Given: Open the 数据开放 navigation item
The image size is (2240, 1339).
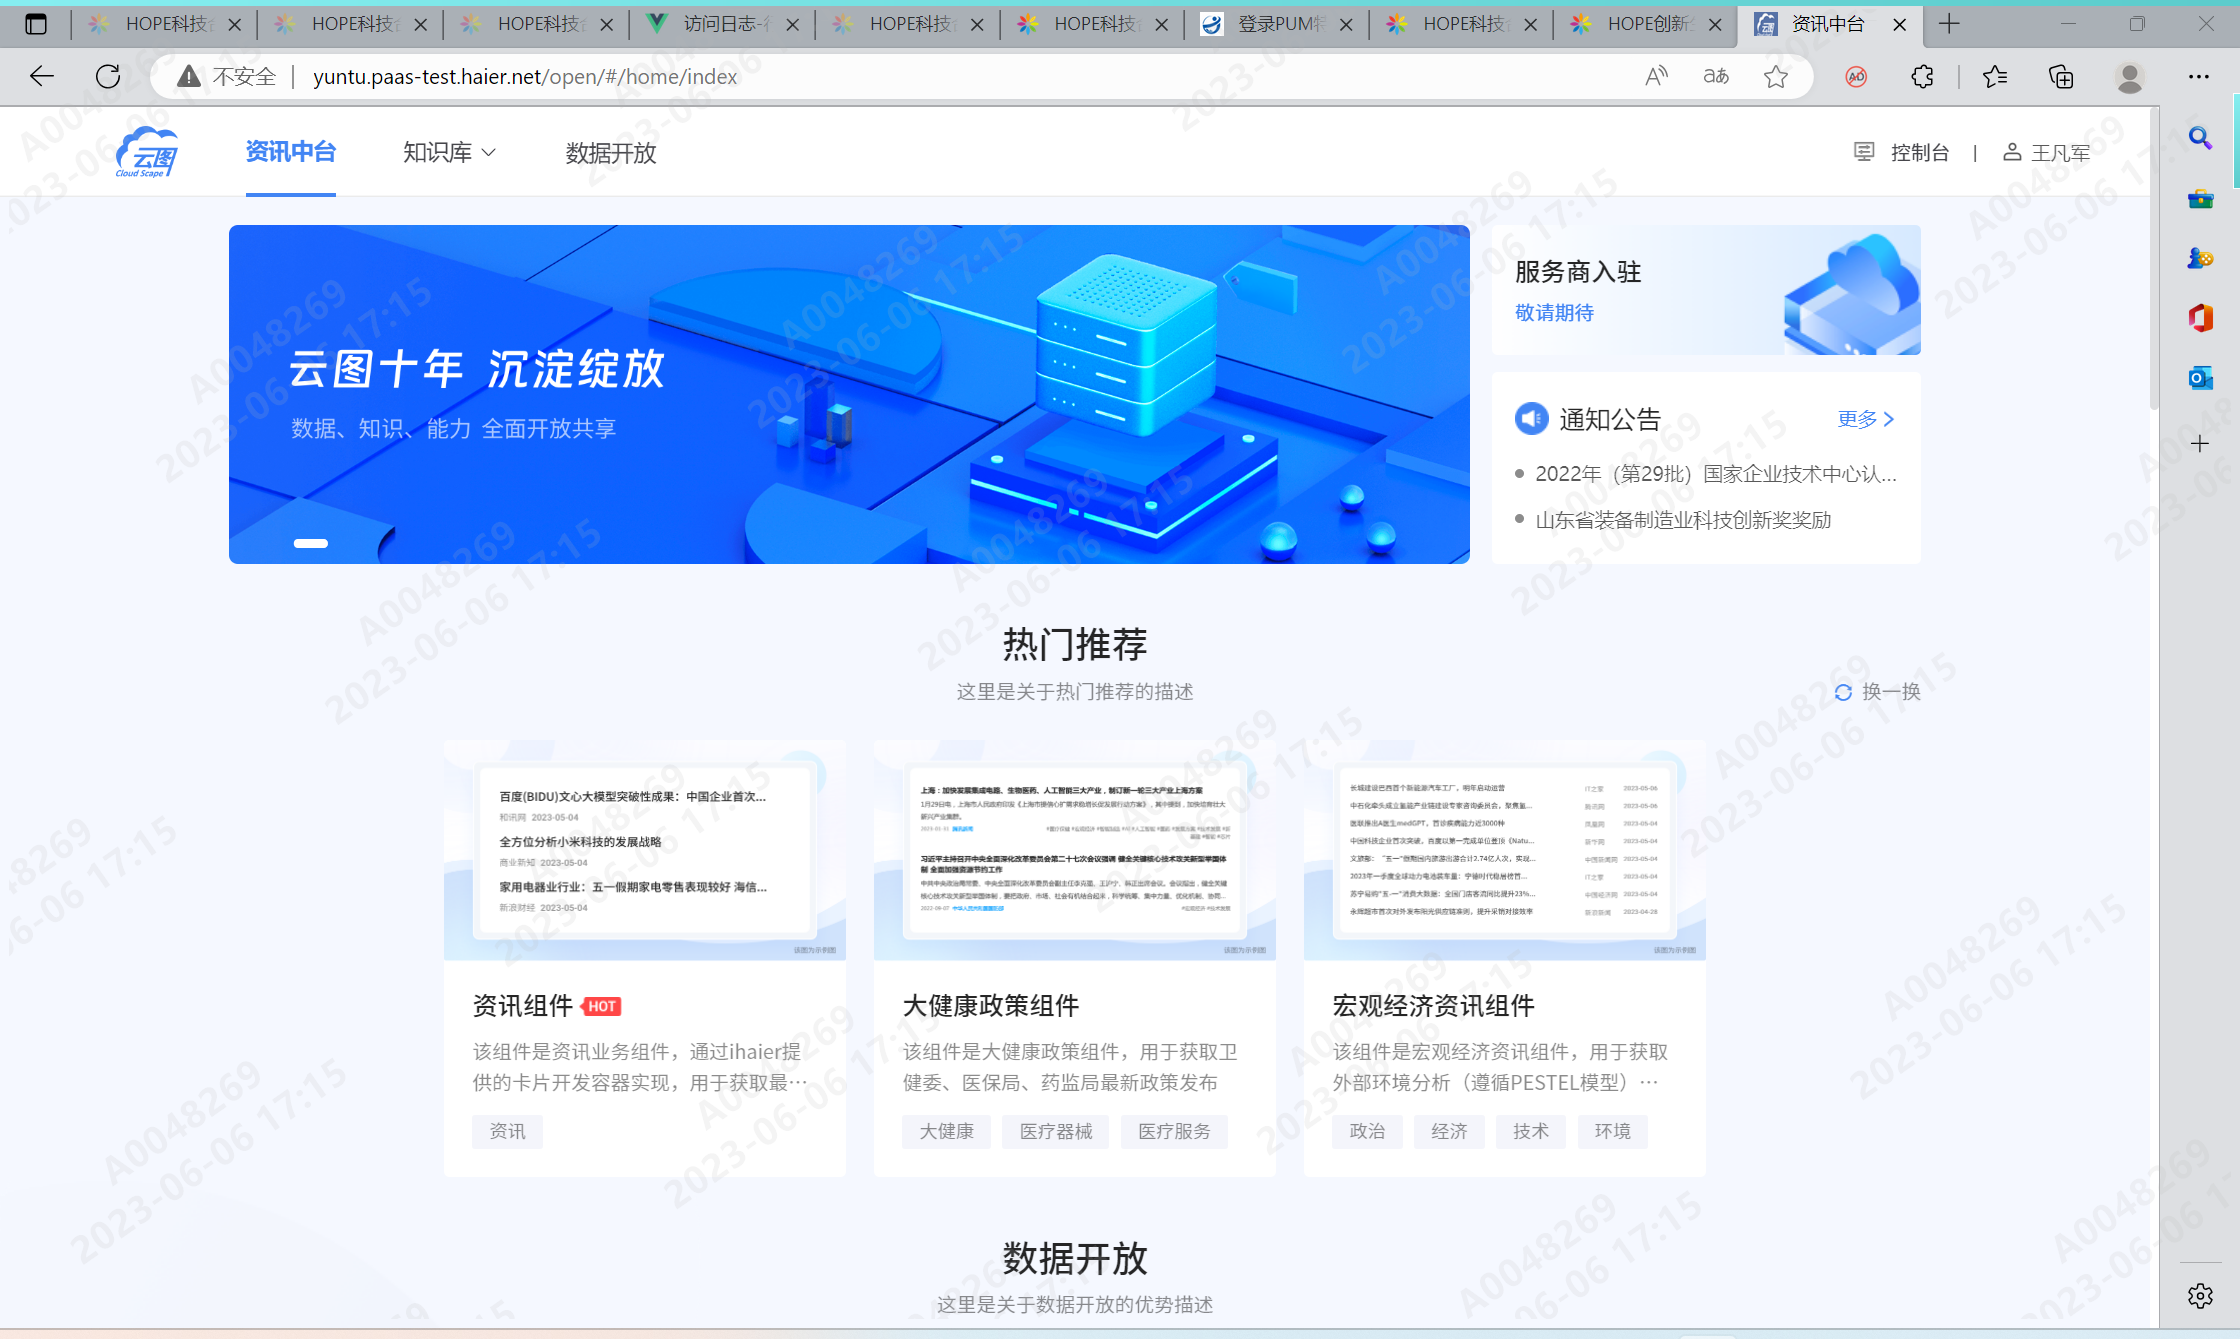Looking at the screenshot, I should coord(611,152).
